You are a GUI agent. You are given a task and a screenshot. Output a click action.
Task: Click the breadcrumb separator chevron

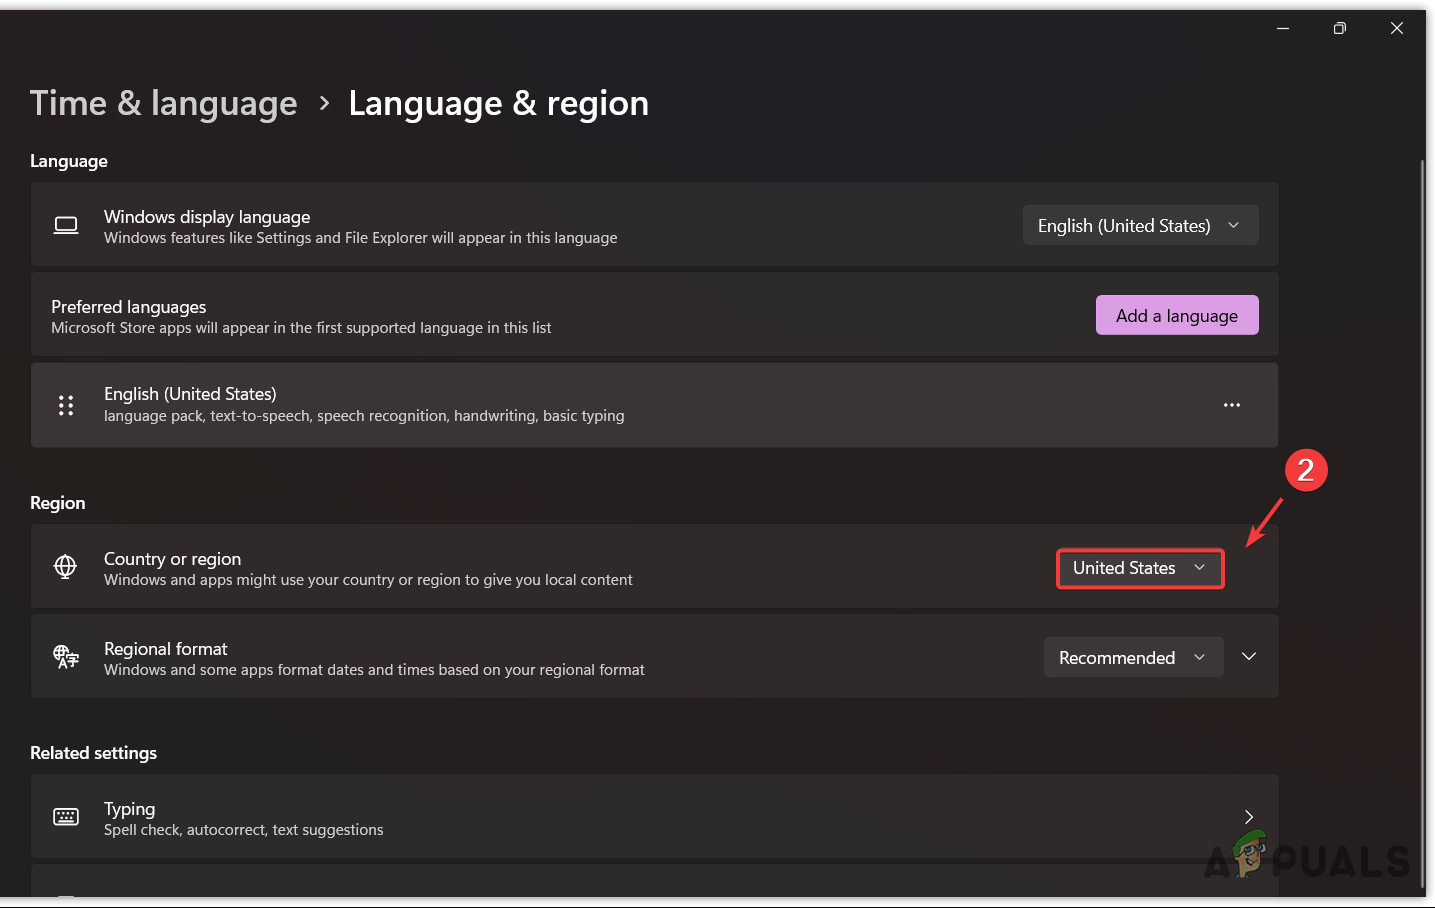point(324,103)
